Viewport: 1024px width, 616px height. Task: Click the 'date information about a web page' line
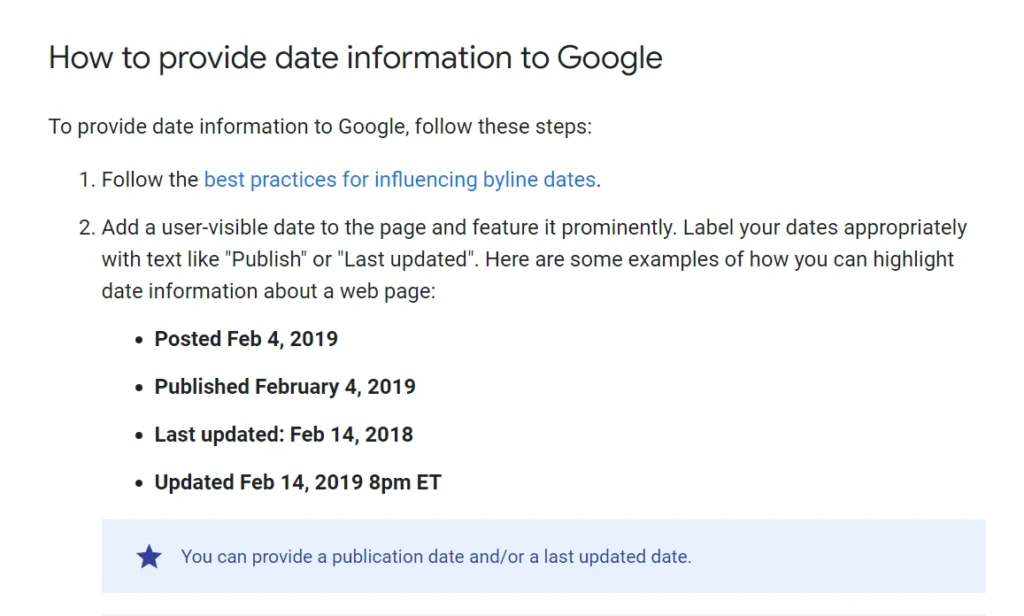click(x=268, y=291)
